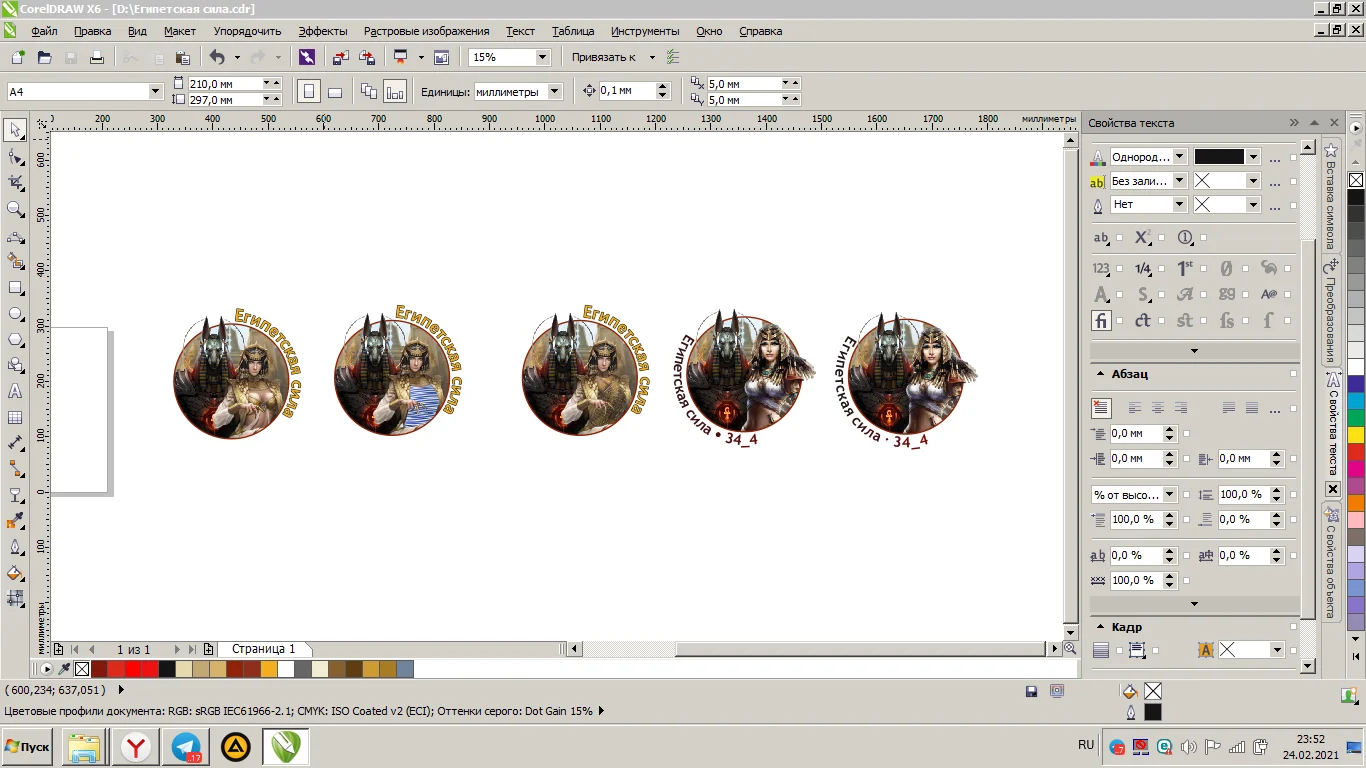
Task: Switch to the Страница 1 page tab
Action: point(263,649)
